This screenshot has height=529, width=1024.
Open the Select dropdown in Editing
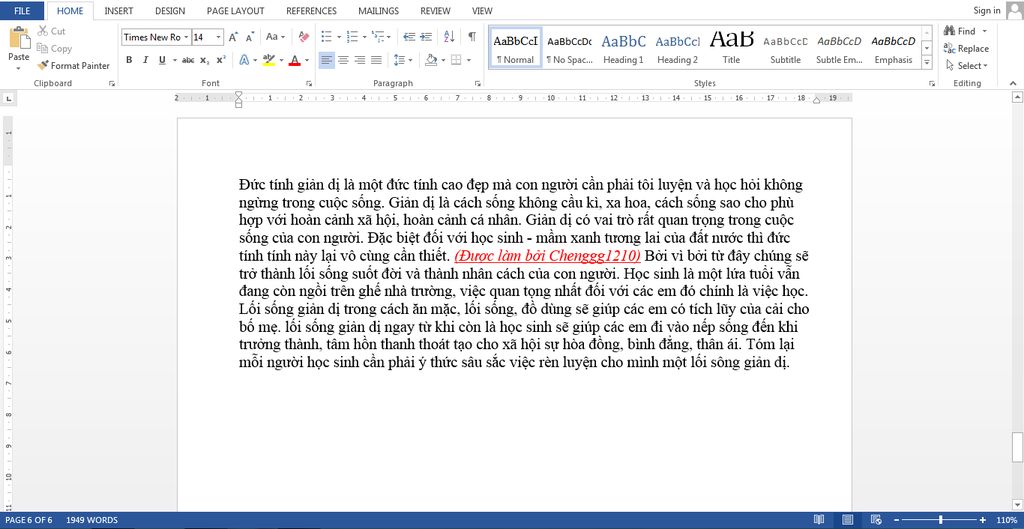[967, 65]
